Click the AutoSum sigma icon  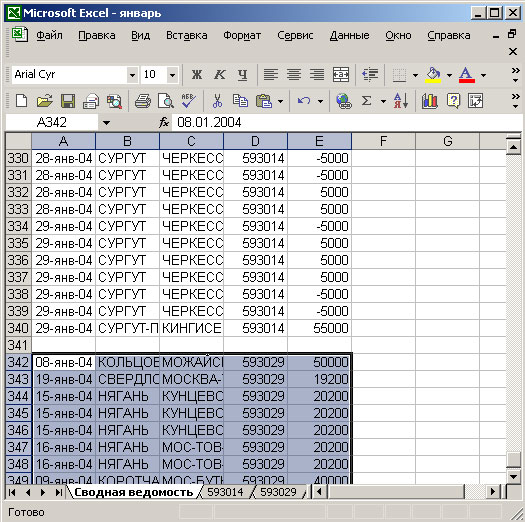point(367,101)
